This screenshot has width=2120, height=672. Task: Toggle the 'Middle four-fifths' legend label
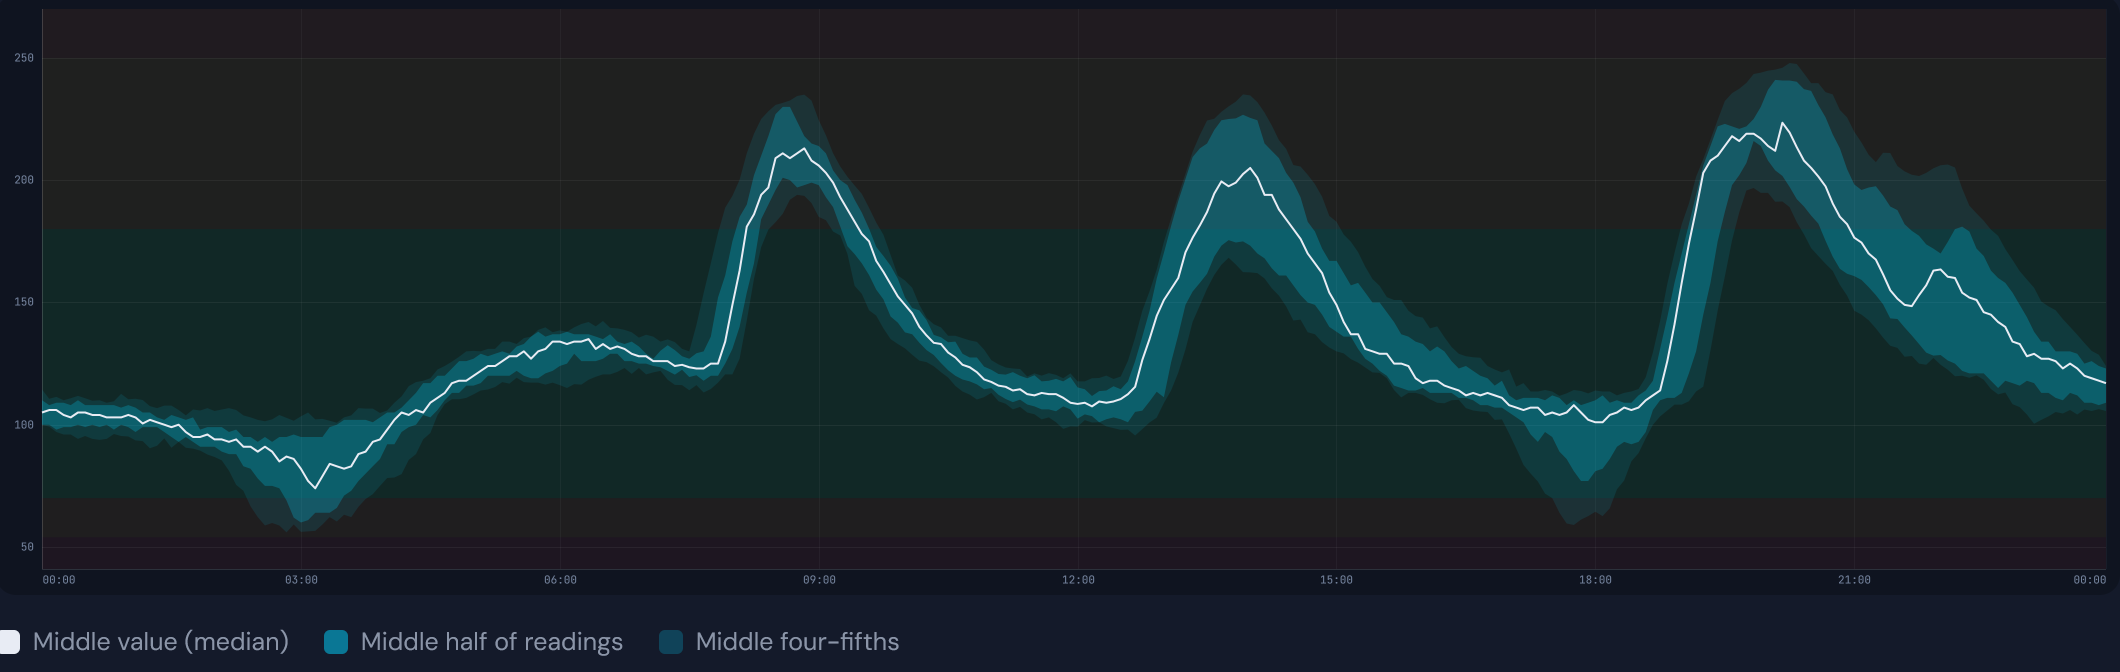tap(798, 642)
